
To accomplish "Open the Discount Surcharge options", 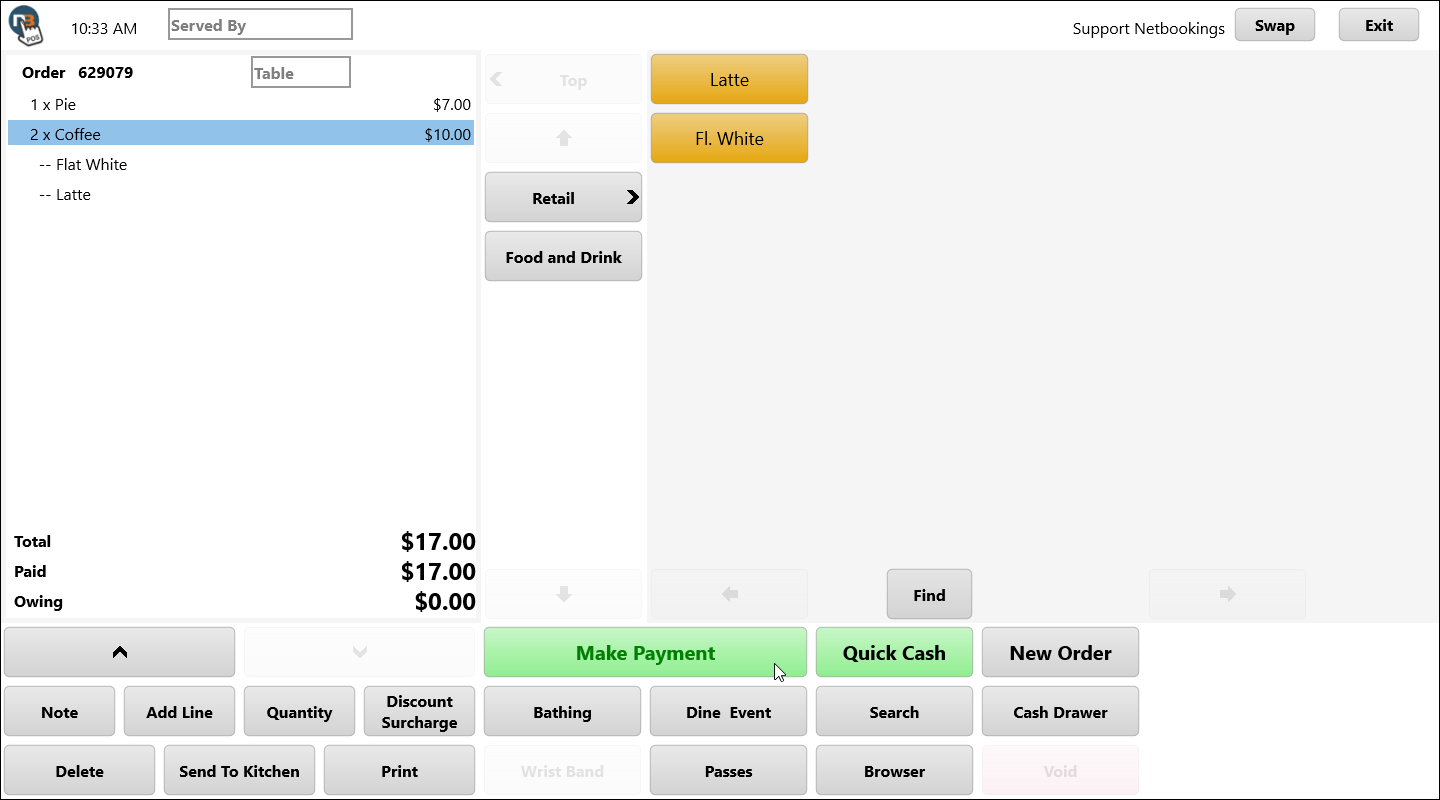I will click(x=419, y=712).
